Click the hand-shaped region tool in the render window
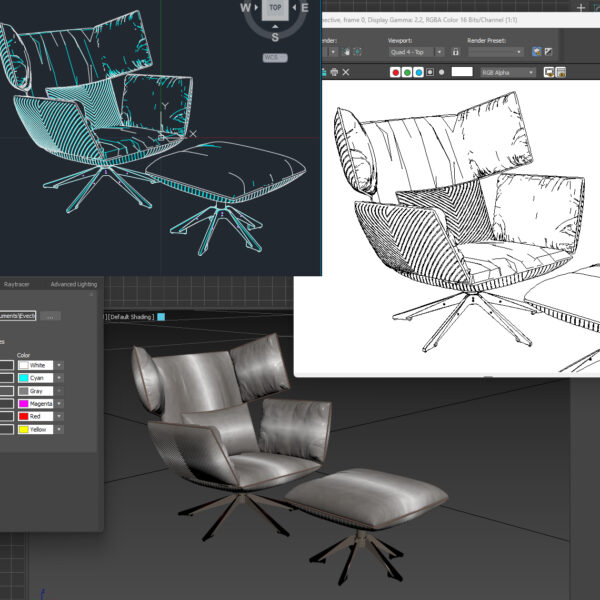Image resolution: width=600 pixels, height=600 pixels. 346,52
